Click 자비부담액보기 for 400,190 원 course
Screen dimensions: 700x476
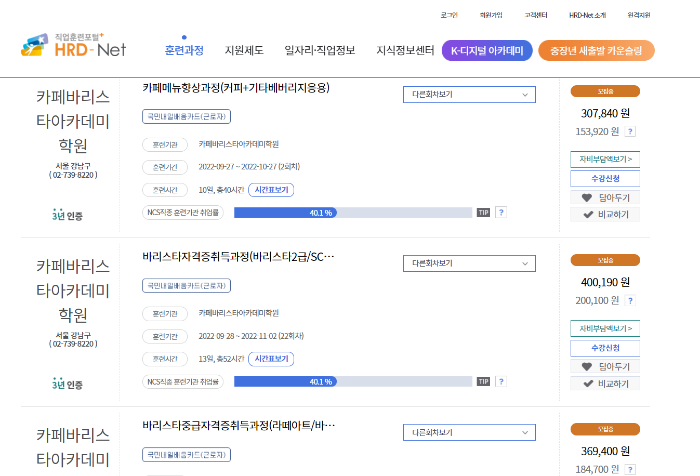click(605, 329)
